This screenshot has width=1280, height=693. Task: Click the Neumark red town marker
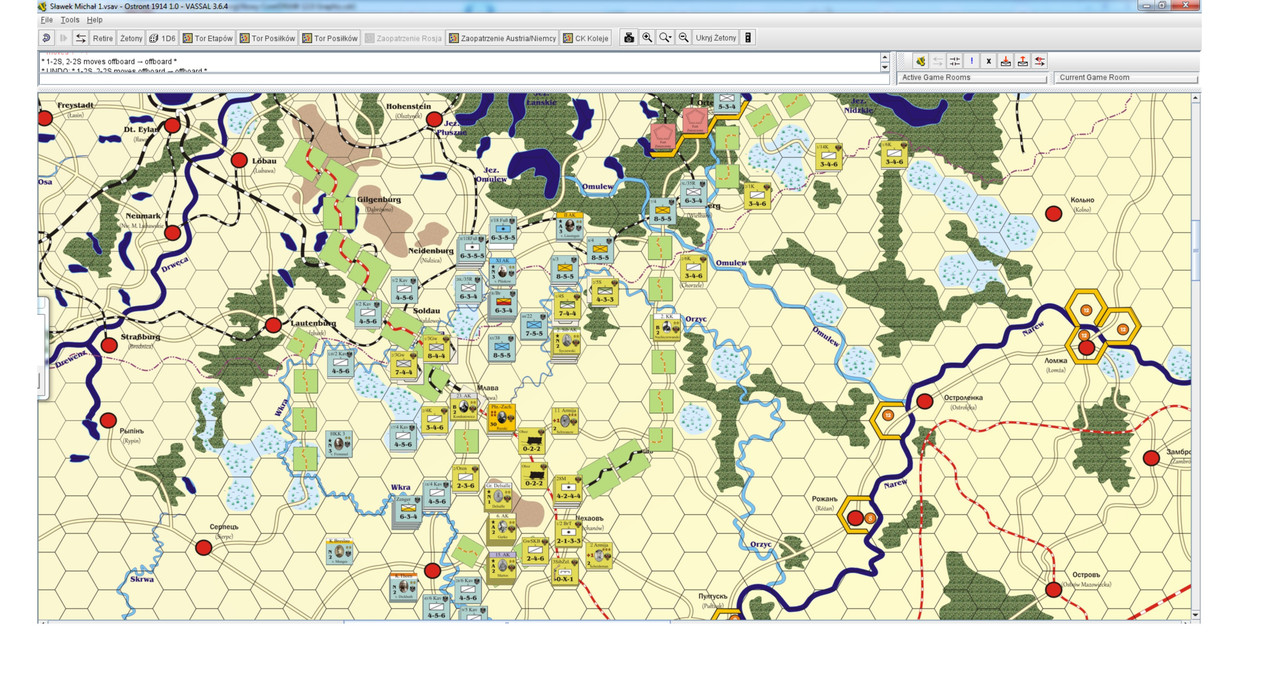172,233
